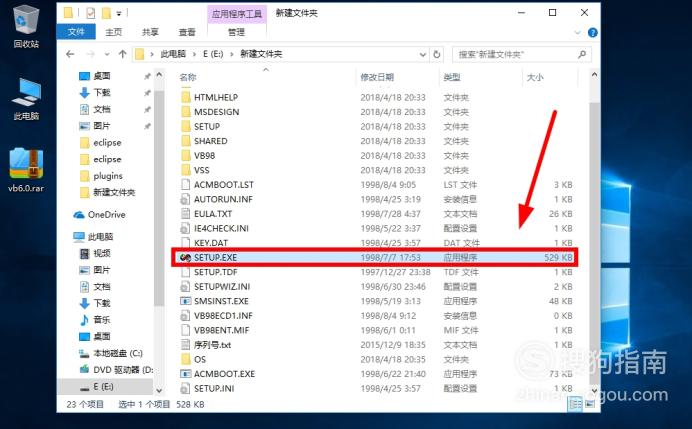Open the Home ribbon tab
This screenshot has height=429, width=692.
click(113, 32)
